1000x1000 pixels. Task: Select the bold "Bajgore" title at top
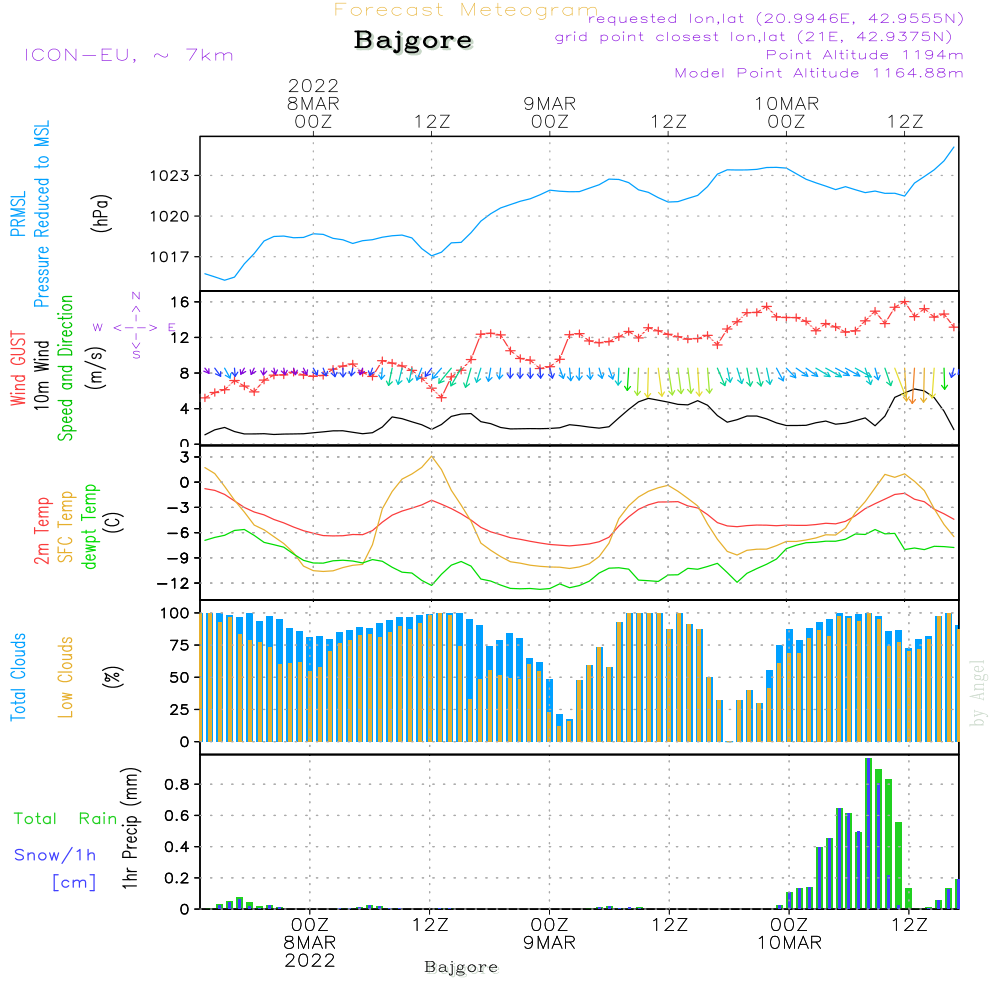pyautogui.click(x=413, y=40)
